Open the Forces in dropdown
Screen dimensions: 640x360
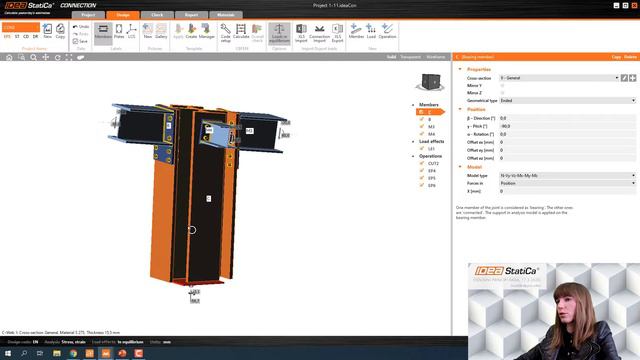tap(568, 183)
